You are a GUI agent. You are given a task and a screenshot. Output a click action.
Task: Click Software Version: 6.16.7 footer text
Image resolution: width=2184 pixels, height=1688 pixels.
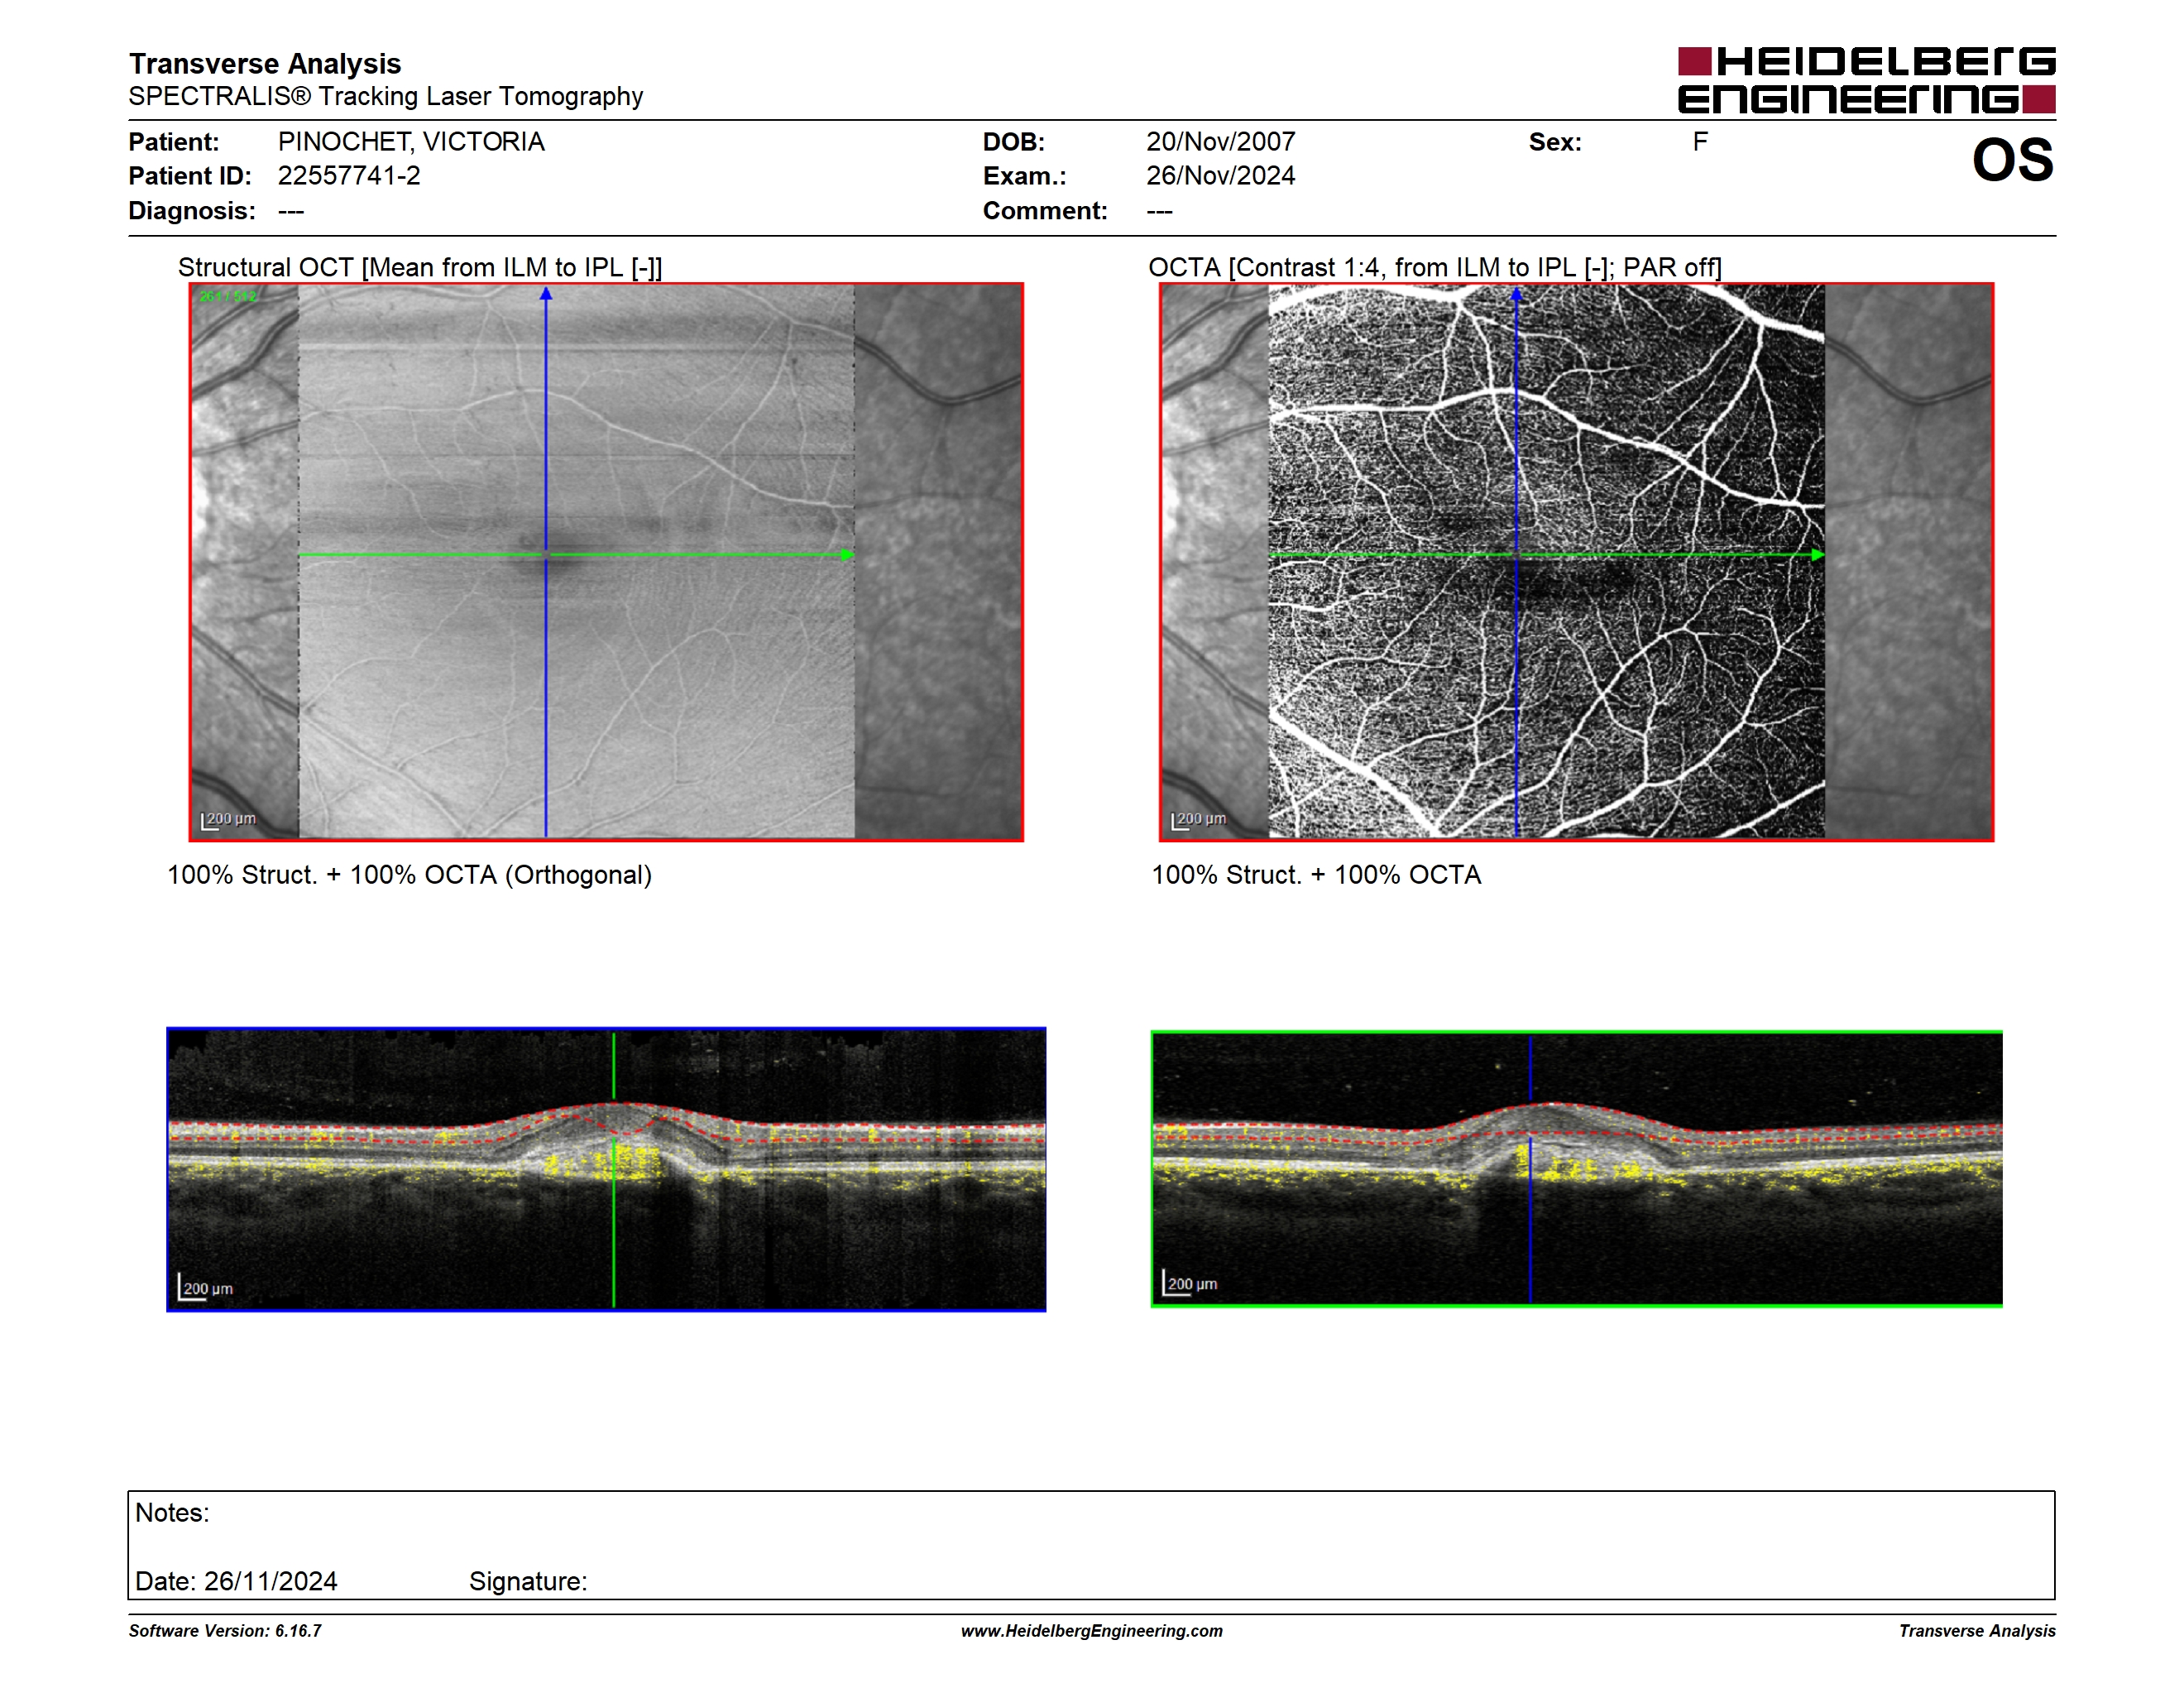tap(225, 1631)
